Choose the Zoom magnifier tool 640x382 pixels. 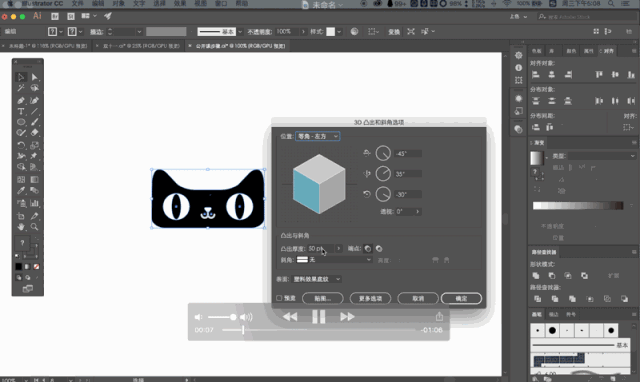[34, 227]
